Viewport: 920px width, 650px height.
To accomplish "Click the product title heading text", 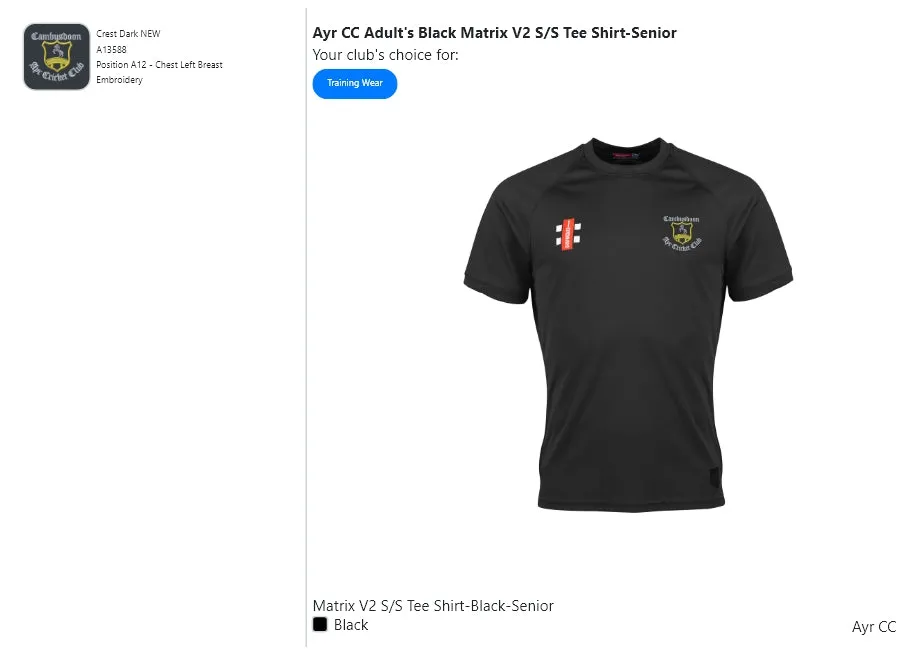I will tap(495, 33).
